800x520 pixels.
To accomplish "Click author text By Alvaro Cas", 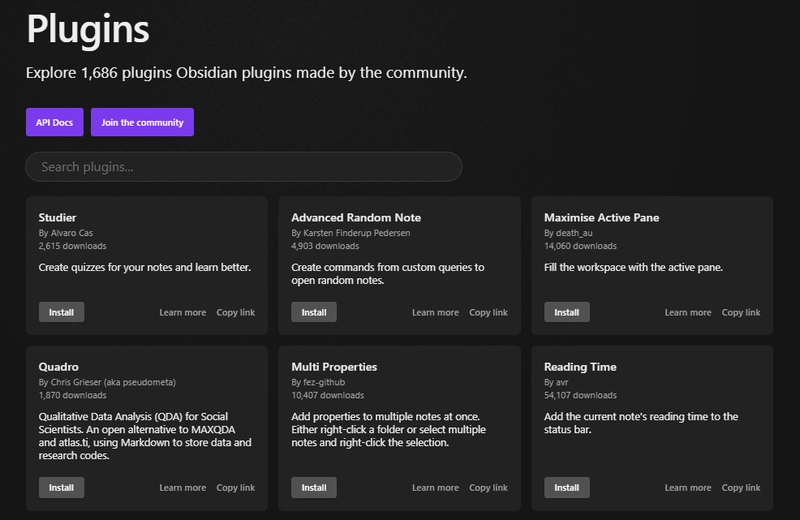I will [x=66, y=233].
